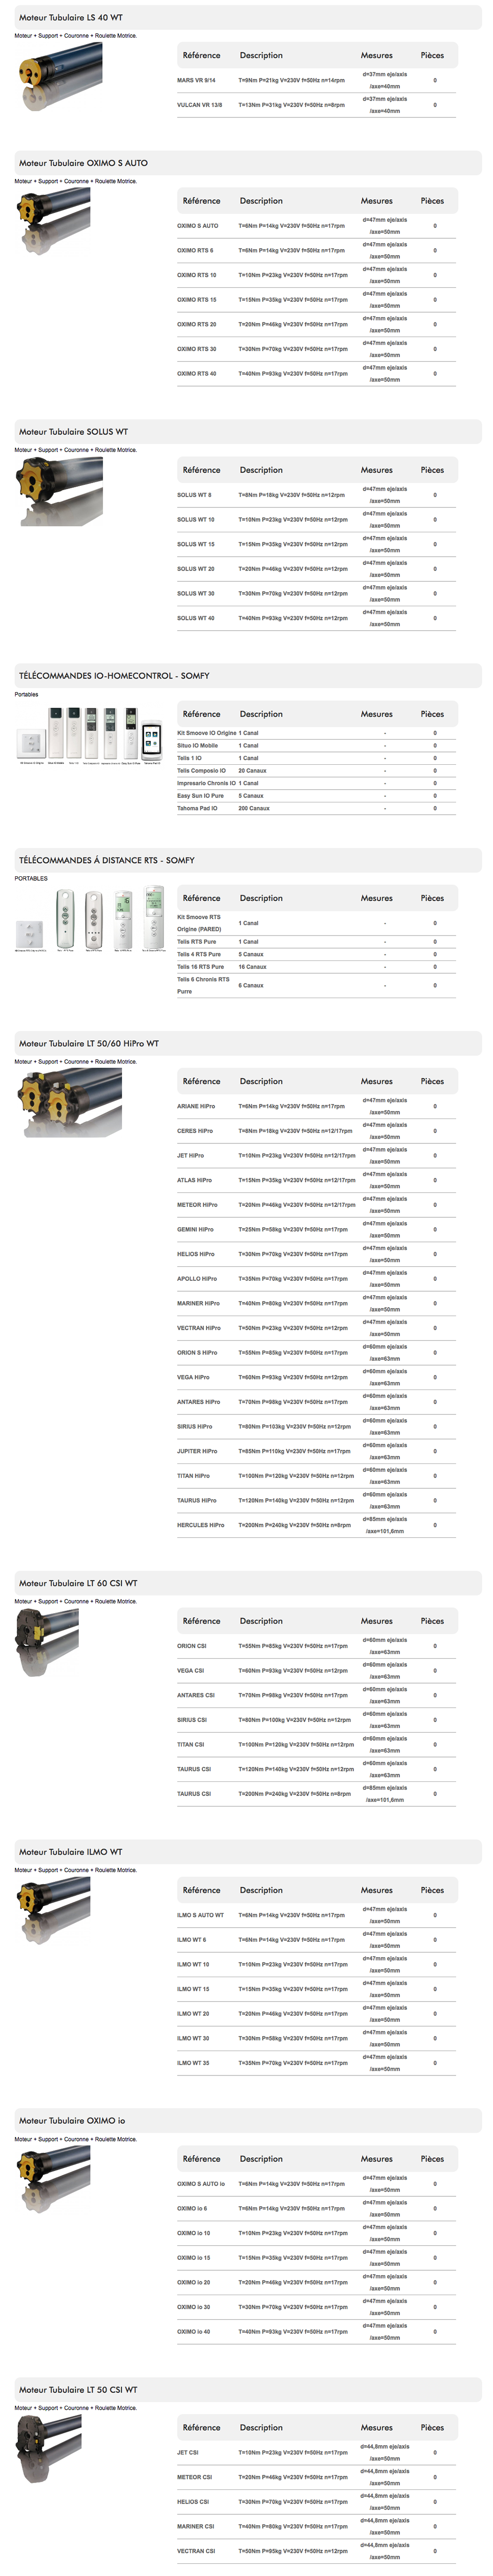Click the 'APOLLO HiPro' reference
Viewport: 493px width, 2576px height.
[x=197, y=1279]
